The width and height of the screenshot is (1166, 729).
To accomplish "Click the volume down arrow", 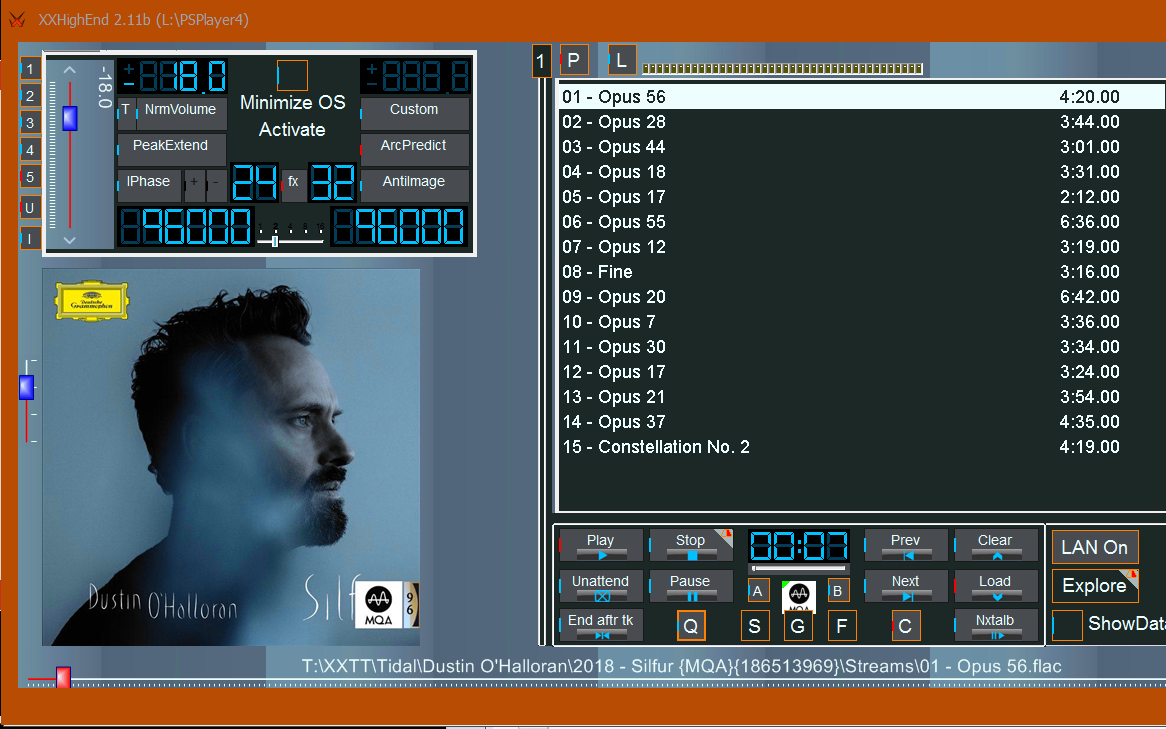I will click(70, 240).
